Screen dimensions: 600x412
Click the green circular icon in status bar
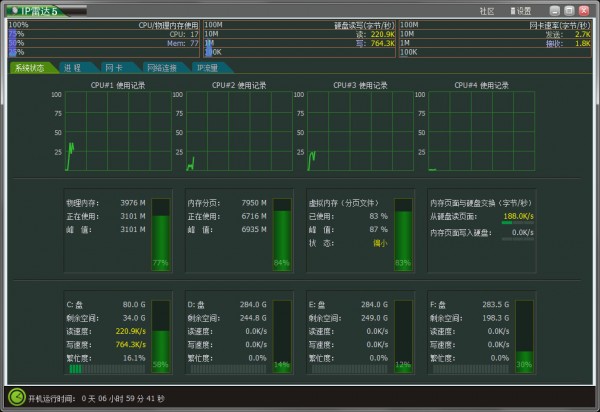(x=15, y=398)
